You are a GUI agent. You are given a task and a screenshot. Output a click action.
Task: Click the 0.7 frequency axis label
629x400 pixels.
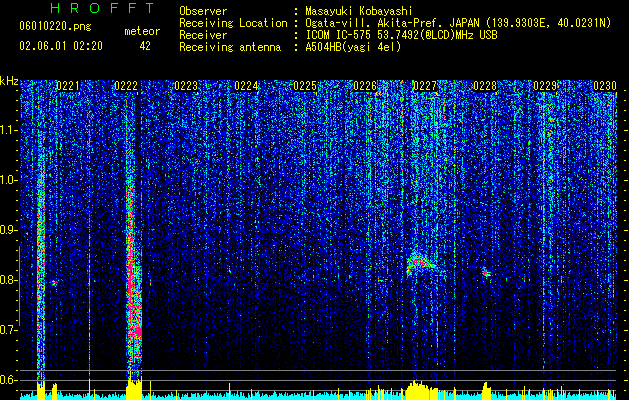pos(9,330)
